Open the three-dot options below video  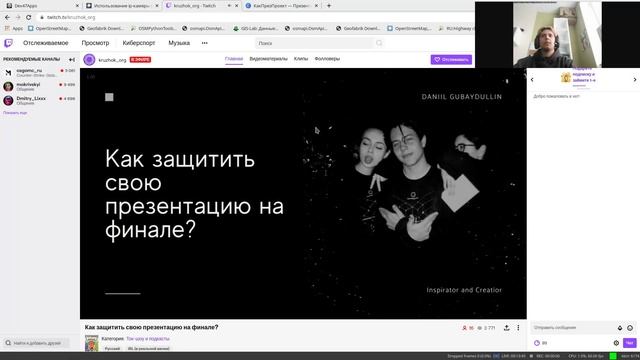518,328
